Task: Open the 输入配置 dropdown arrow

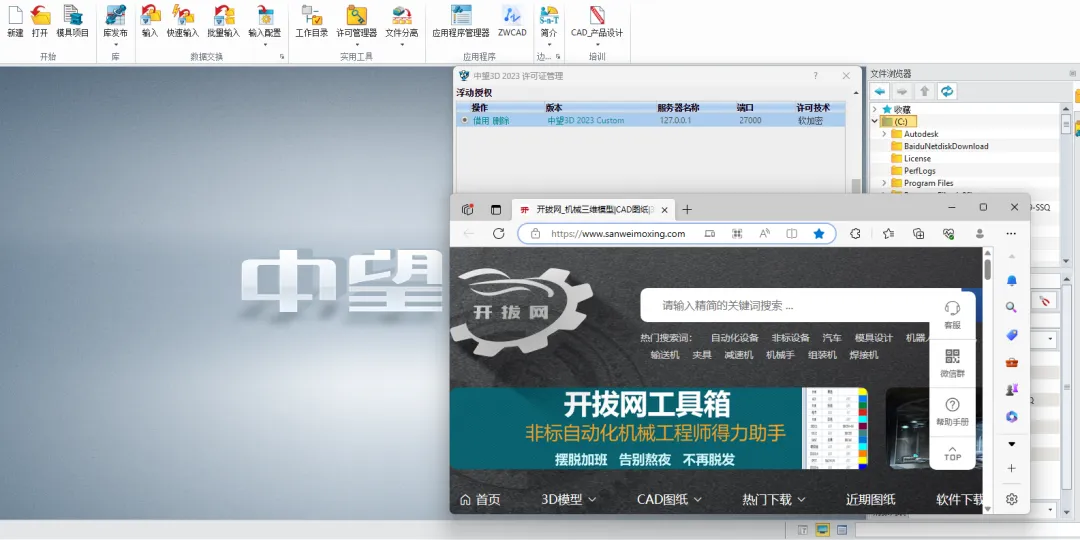Action: click(264, 45)
